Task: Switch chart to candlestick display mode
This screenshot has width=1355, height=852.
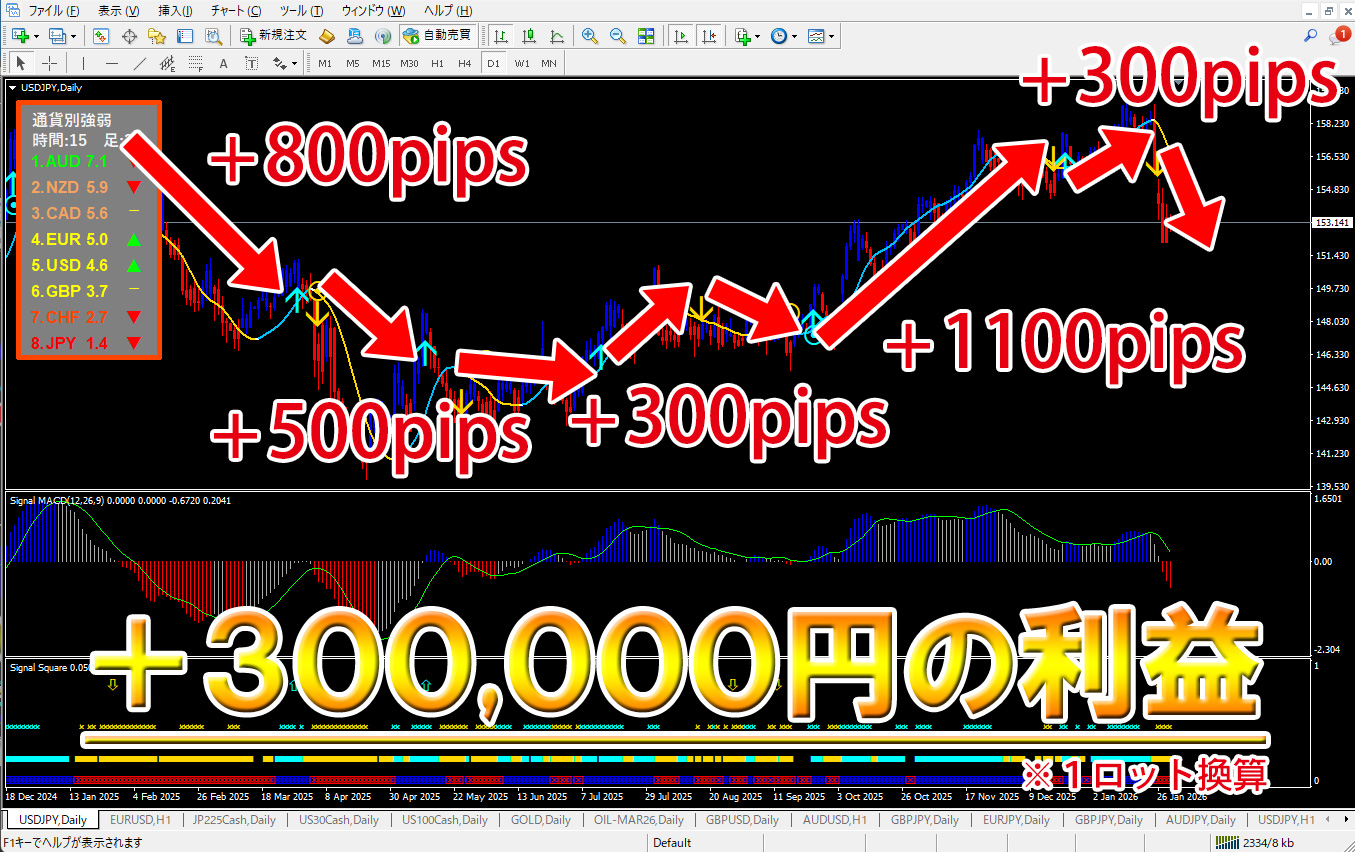Action: tap(528, 36)
